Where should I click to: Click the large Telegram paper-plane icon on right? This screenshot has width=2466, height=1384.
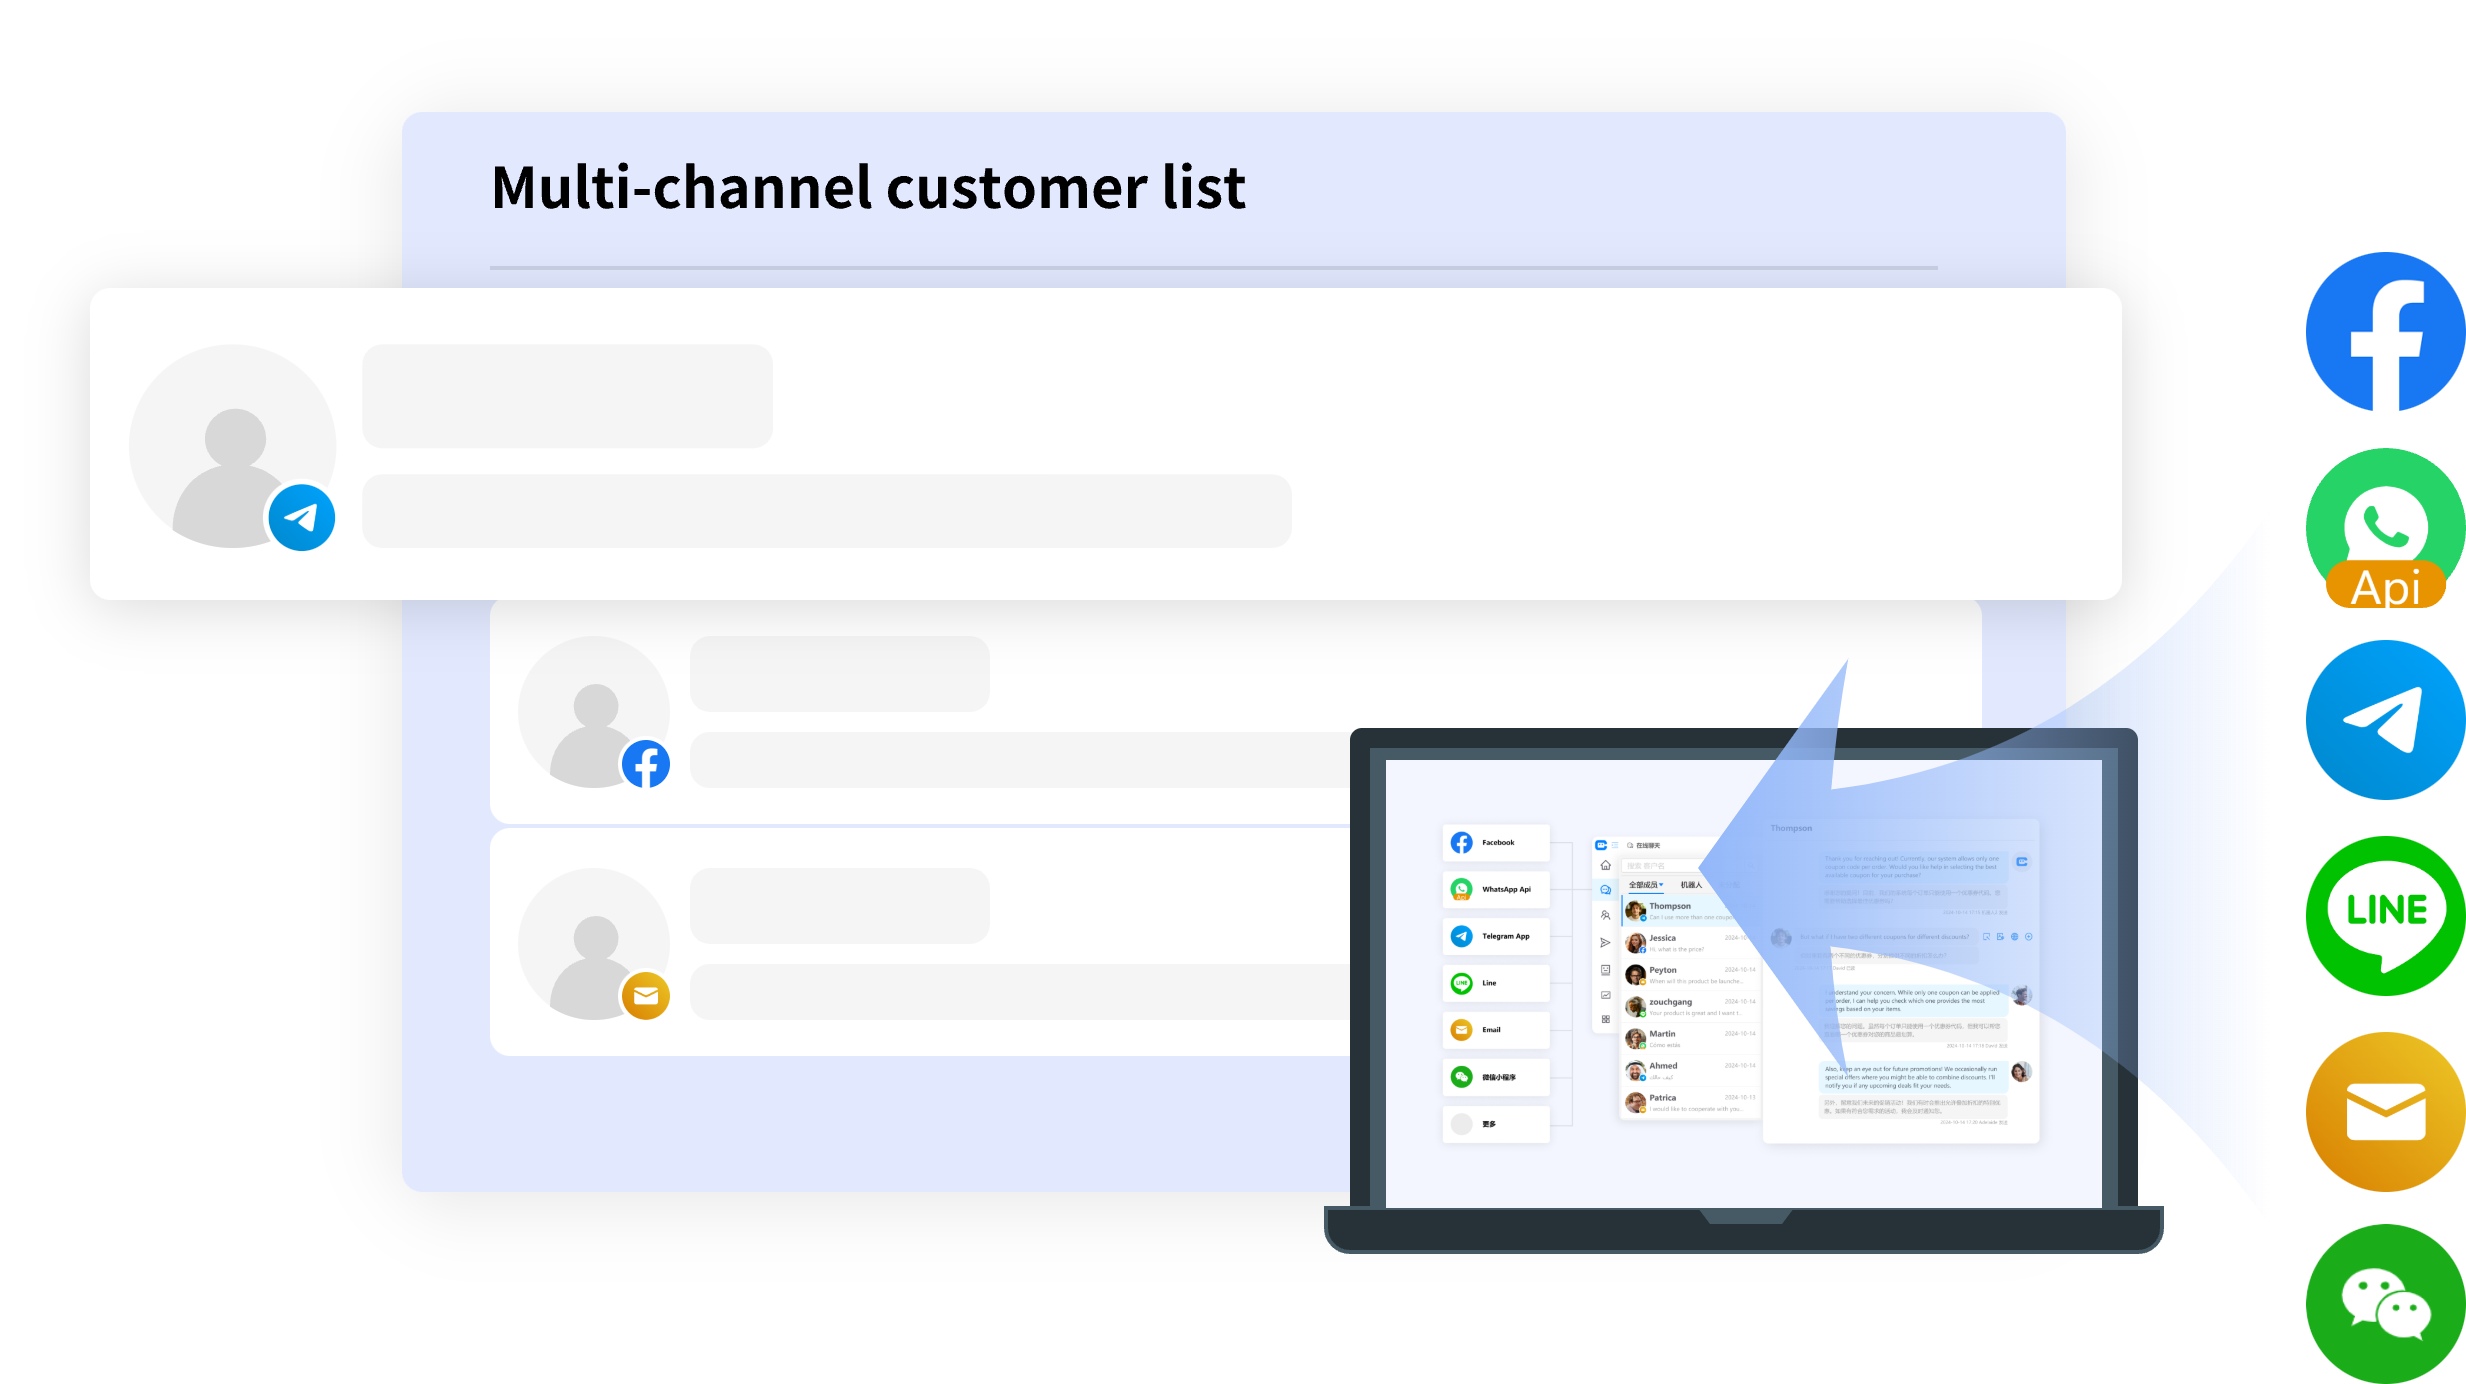click(2385, 720)
